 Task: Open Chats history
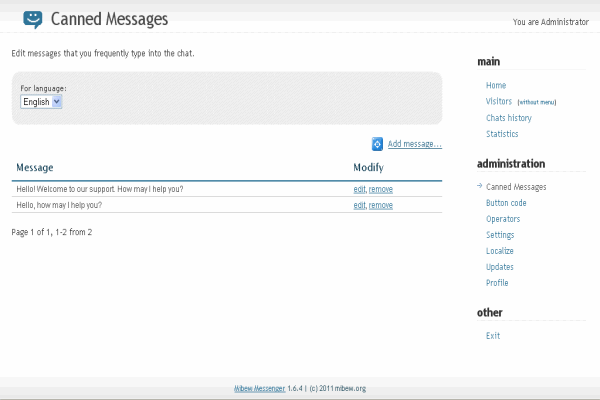coord(509,118)
